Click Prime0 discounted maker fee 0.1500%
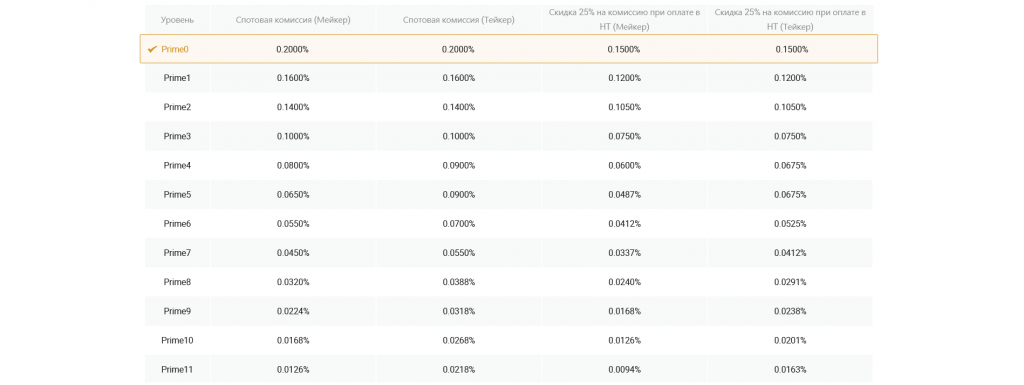Screen dimensions: 1024x385 (x=624, y=49)
